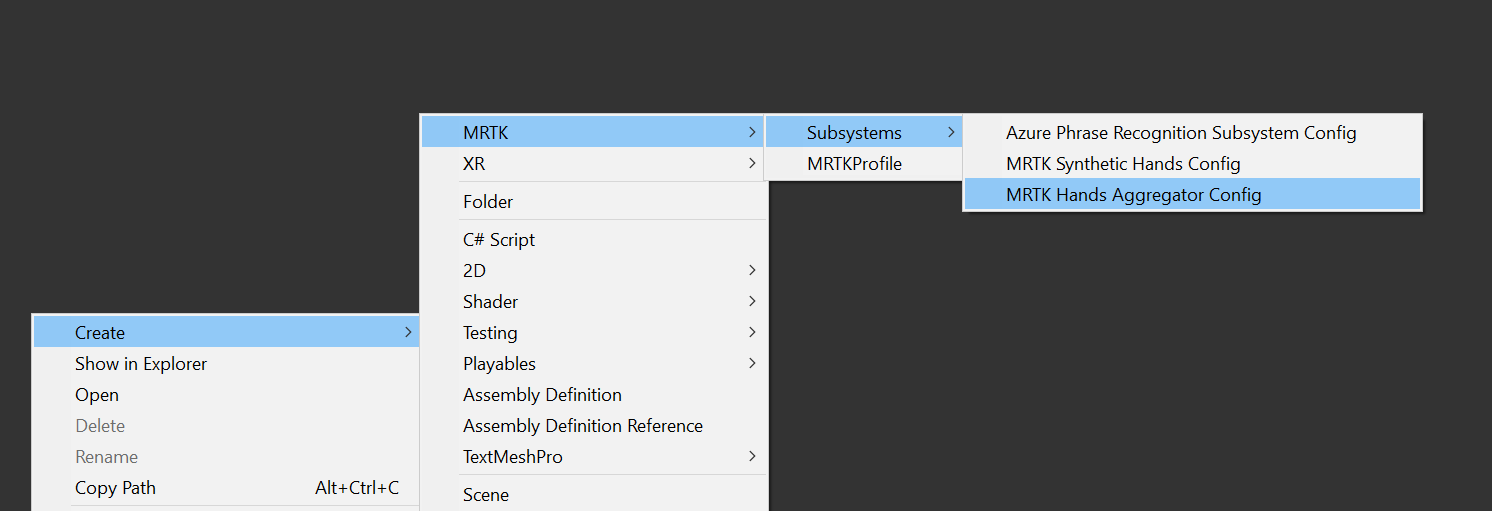Screen dimensions: 1492x511
Task: Click the arrow next to Create
Action: (x=408, y=332)
